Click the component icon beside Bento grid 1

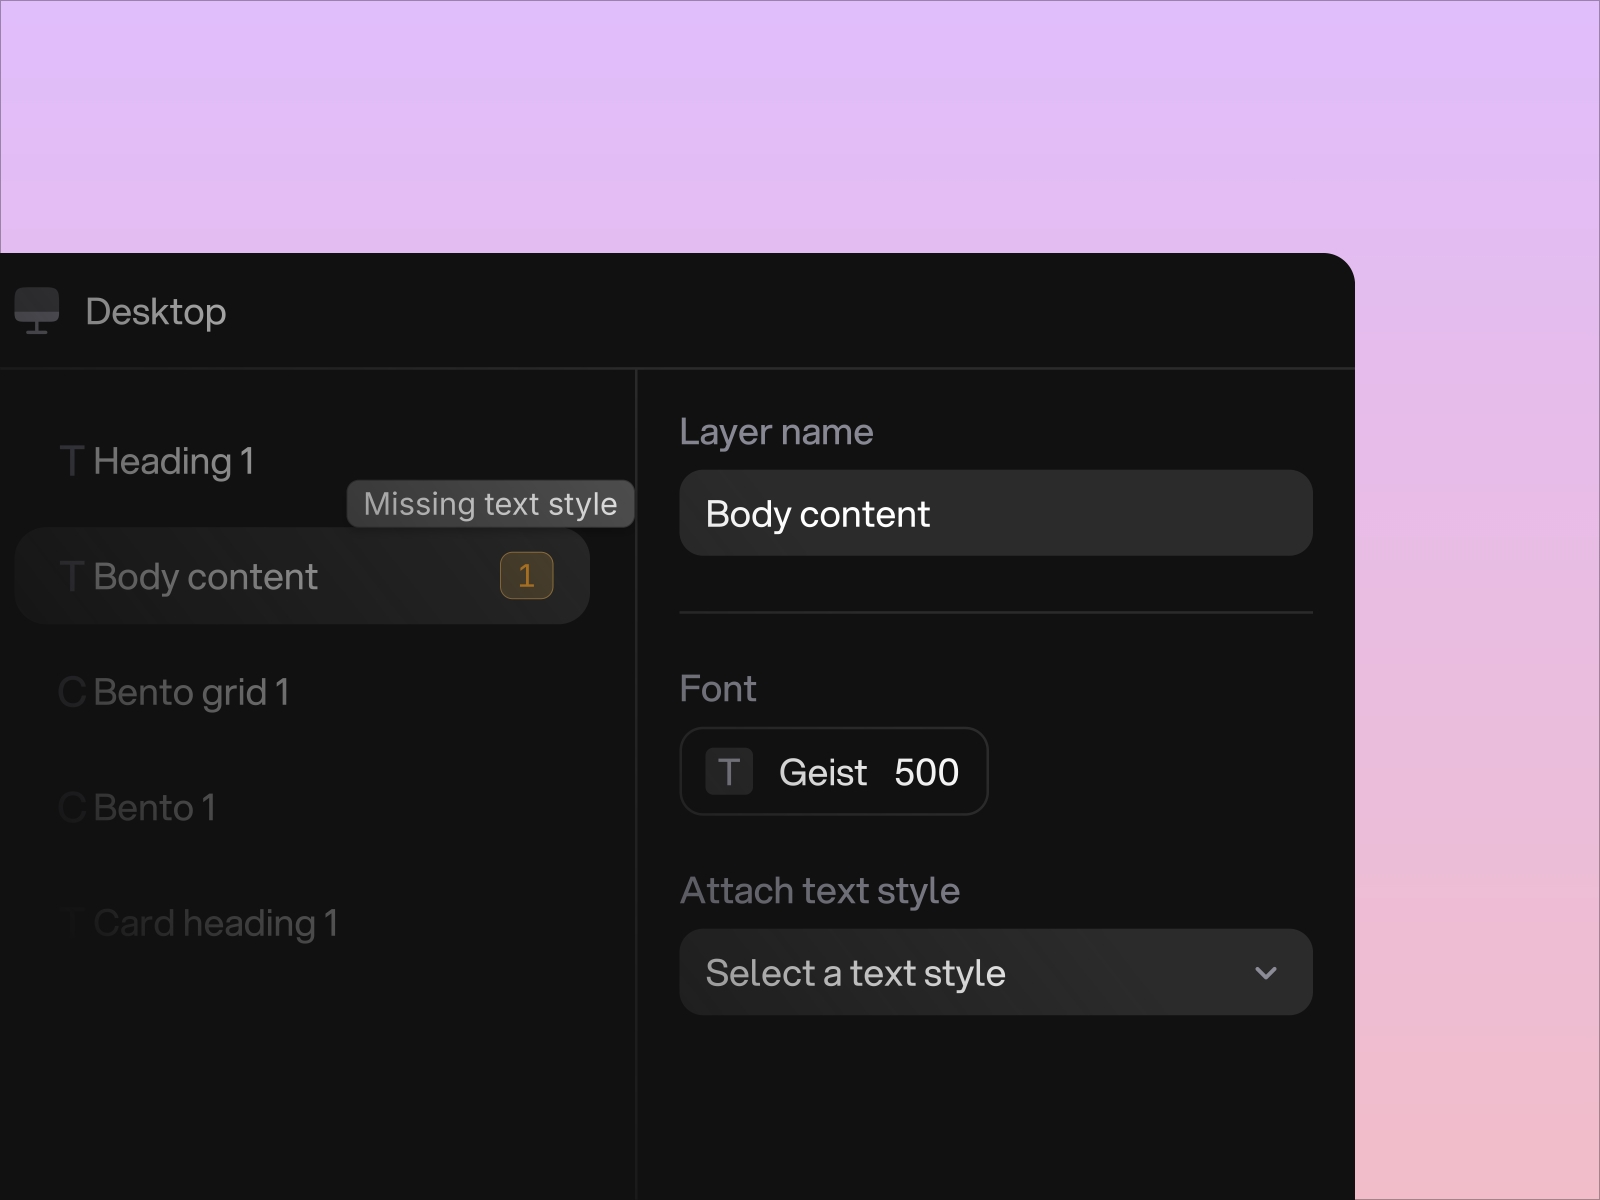(x=71, y=691)
